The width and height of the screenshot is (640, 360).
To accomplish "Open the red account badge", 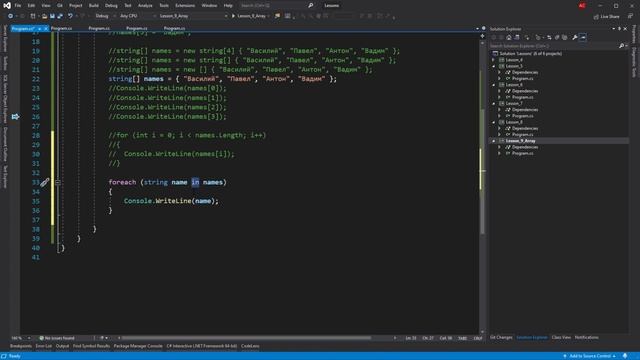I will (582, 6).
